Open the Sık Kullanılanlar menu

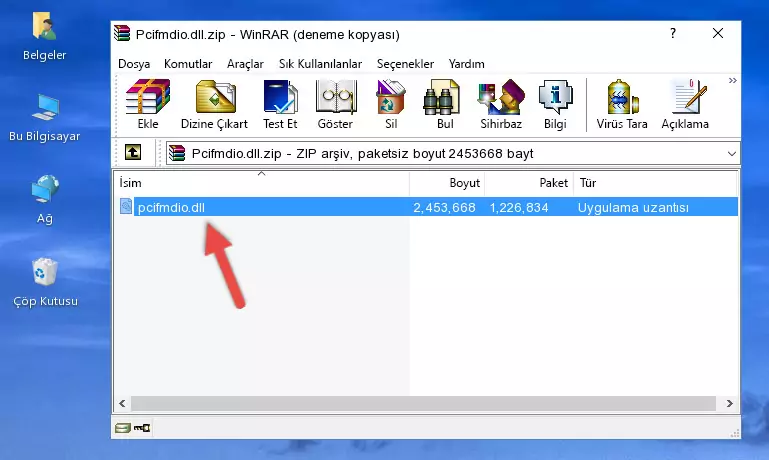tap(320, 64)
